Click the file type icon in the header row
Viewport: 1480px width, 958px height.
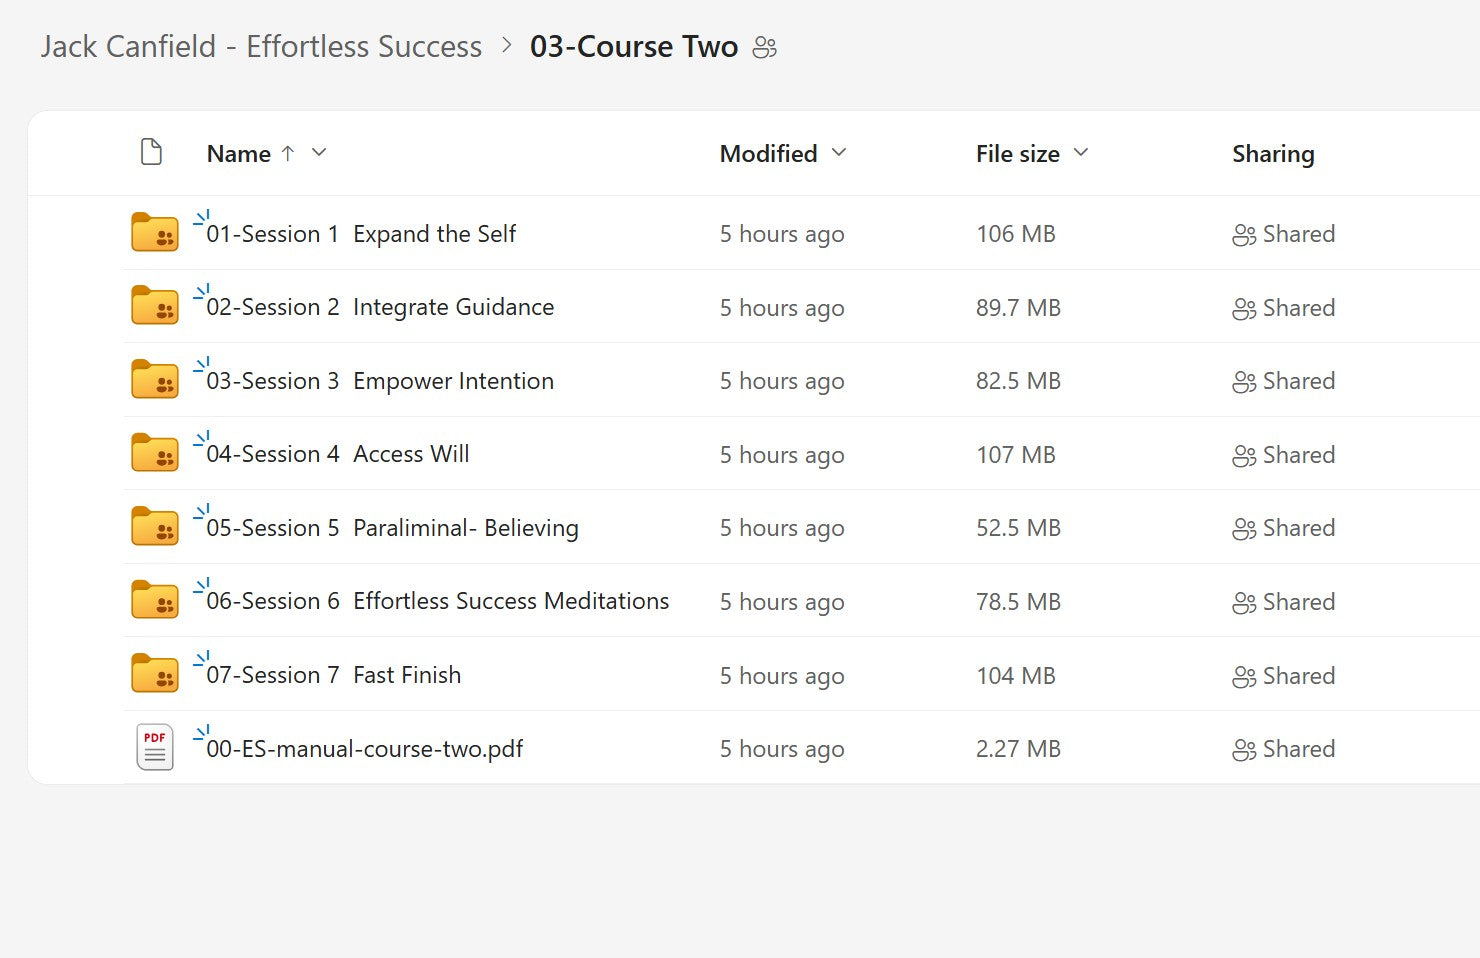[151, 152]
